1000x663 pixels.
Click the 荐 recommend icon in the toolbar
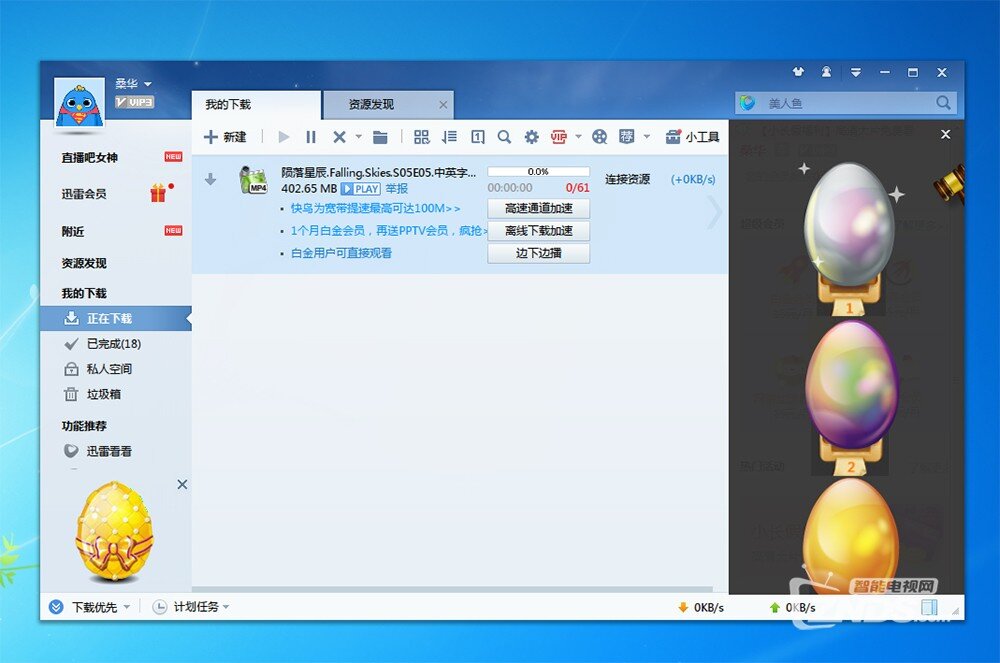pyautogui.click(x=627, y=137)
